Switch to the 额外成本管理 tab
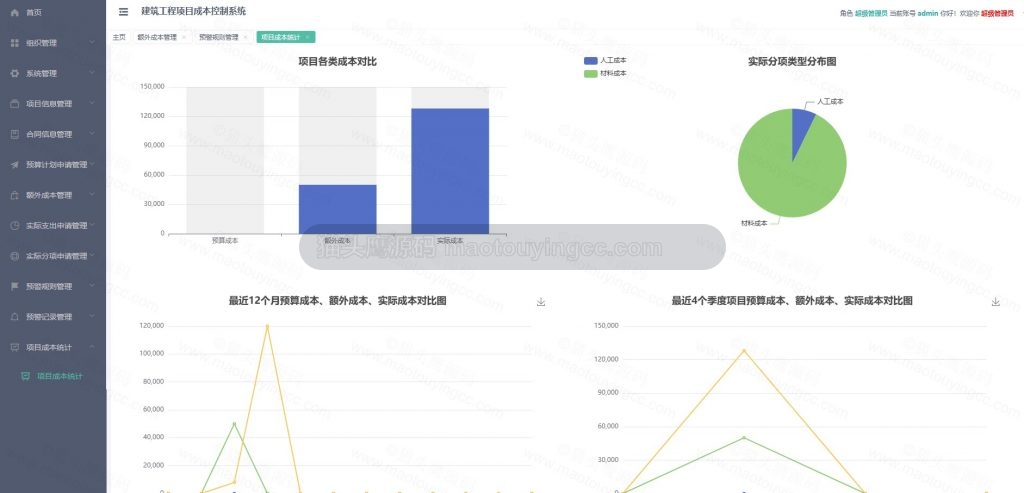Viewport: 1024px width, 493px height. (x=161, y=37)
